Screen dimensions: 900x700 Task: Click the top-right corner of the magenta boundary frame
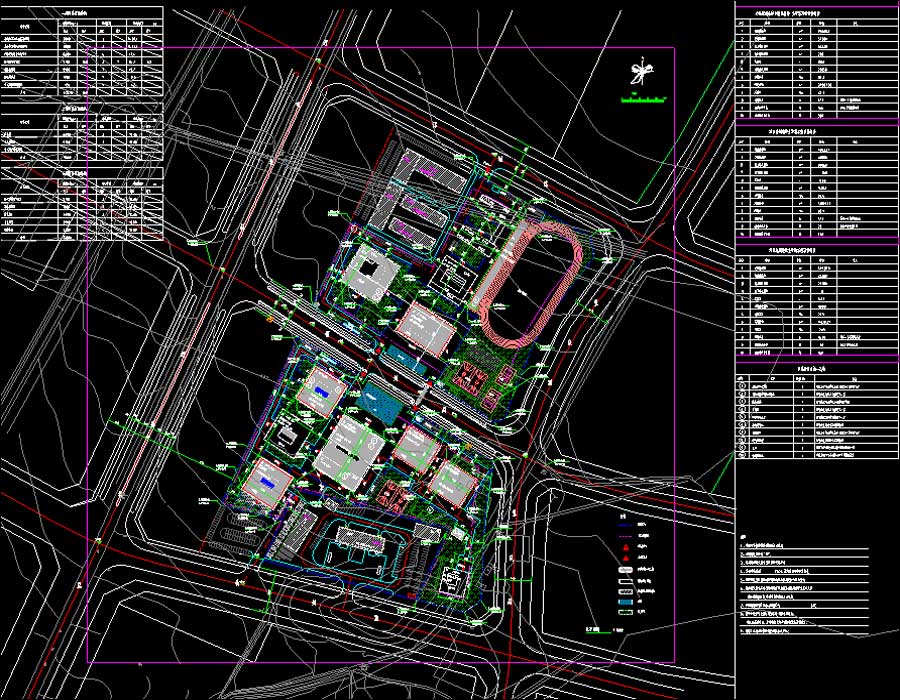[x=673, y=48]
